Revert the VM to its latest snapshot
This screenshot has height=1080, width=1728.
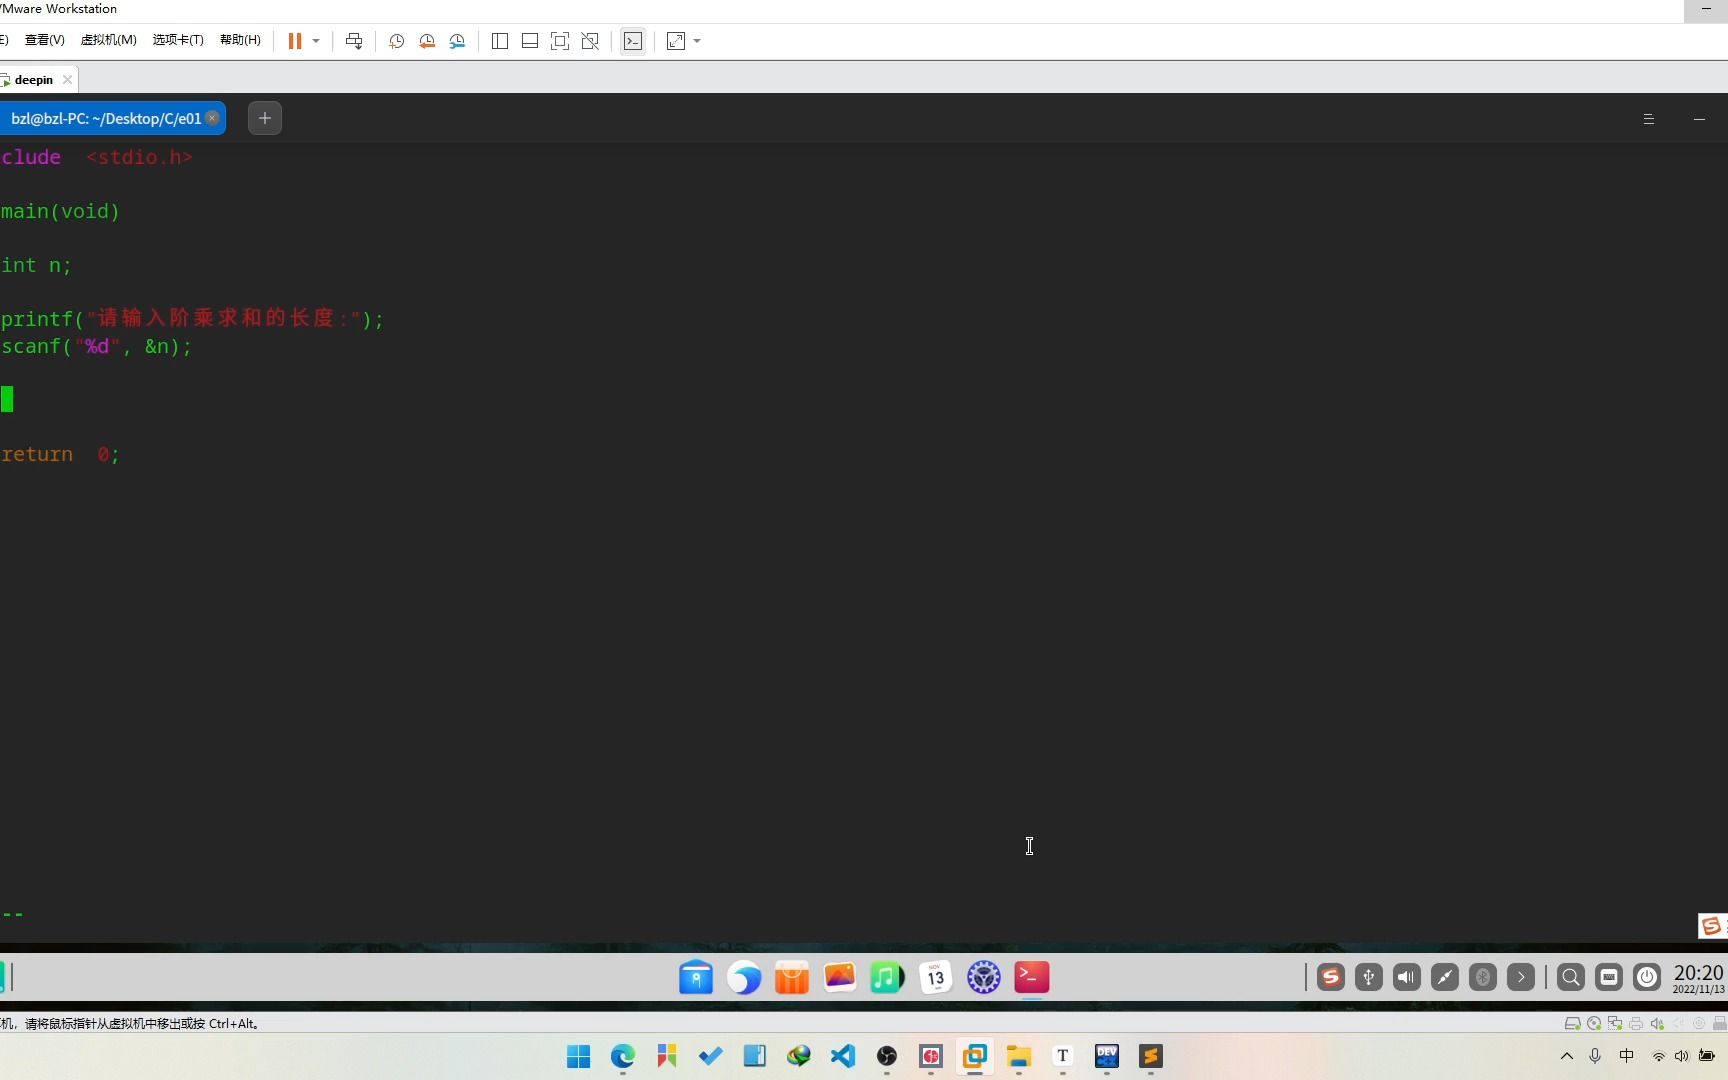point(427,41)
